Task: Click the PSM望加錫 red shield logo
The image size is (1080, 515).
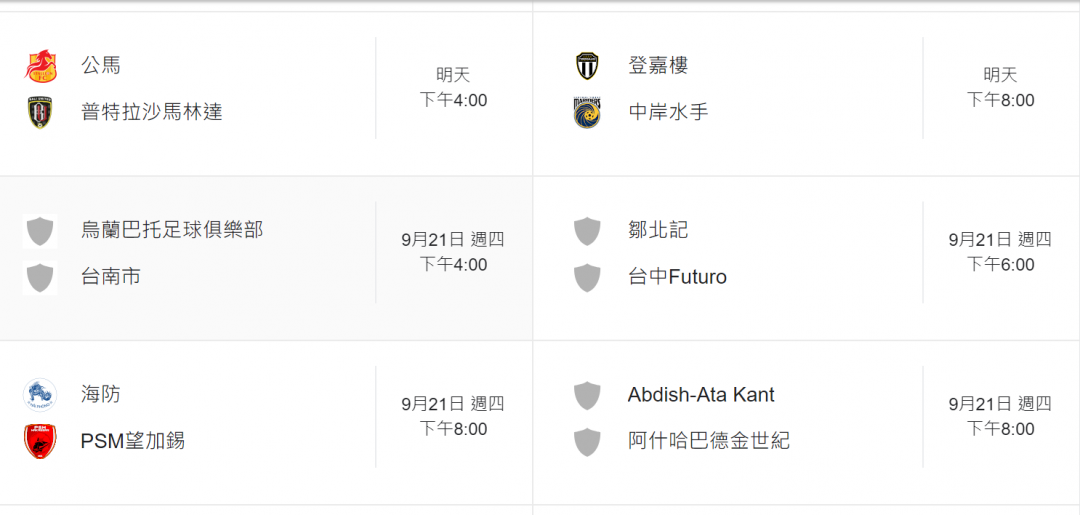Action: (40, 441)
